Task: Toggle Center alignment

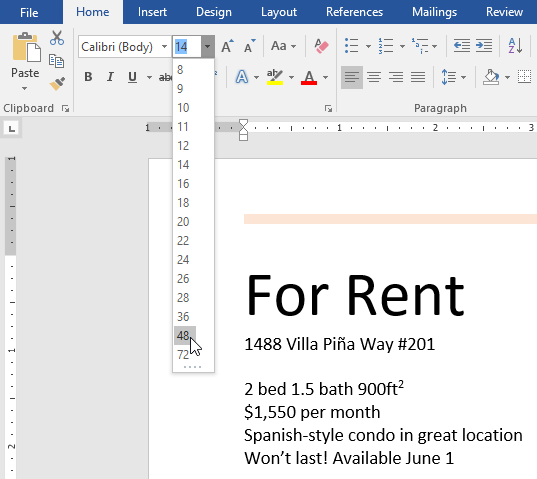Action: 374,77
